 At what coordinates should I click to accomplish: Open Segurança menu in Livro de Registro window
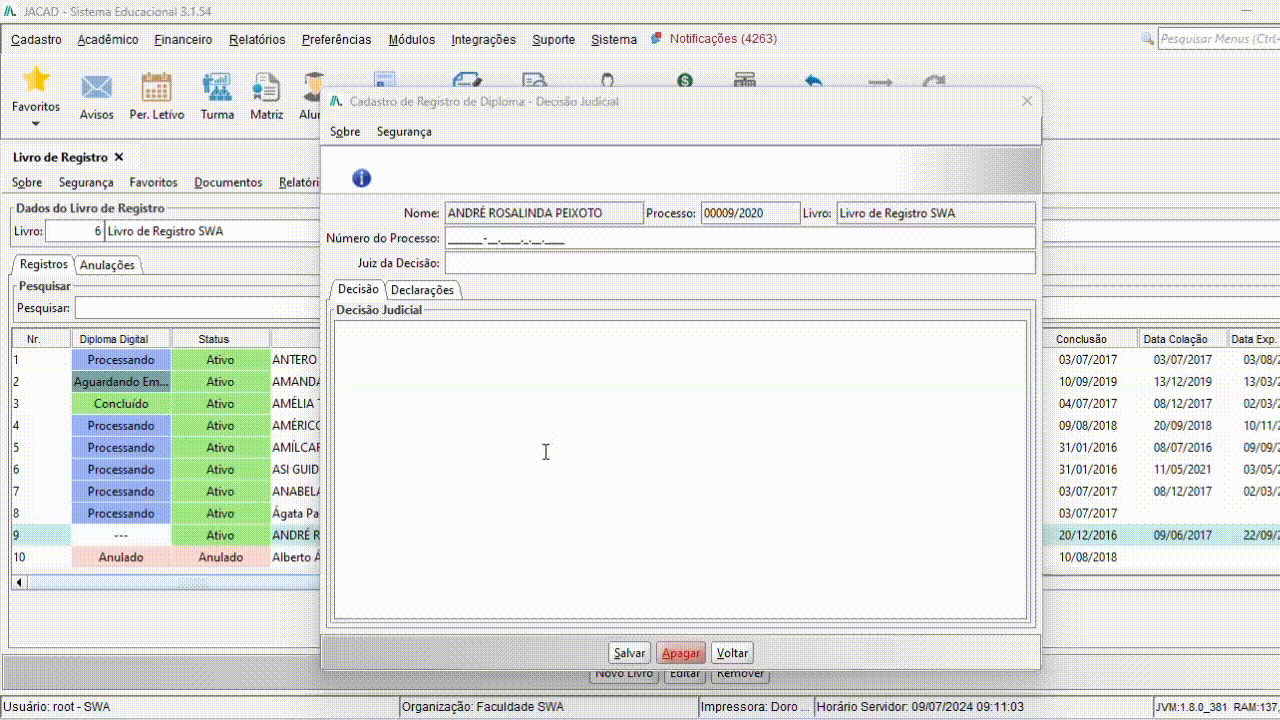(86, 183)
